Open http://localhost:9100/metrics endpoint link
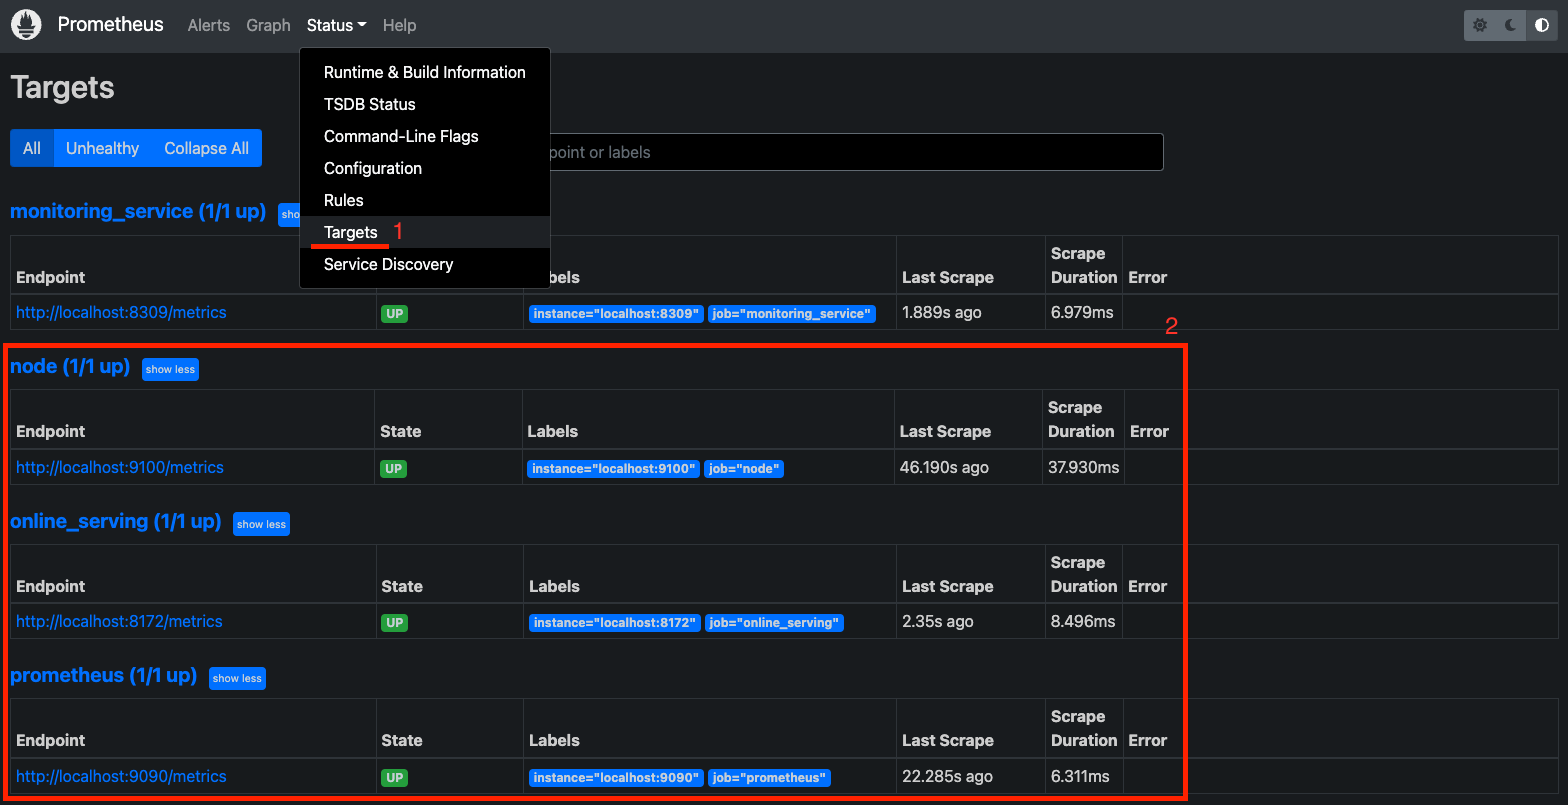1568x805 pixels. pos(120,467)
